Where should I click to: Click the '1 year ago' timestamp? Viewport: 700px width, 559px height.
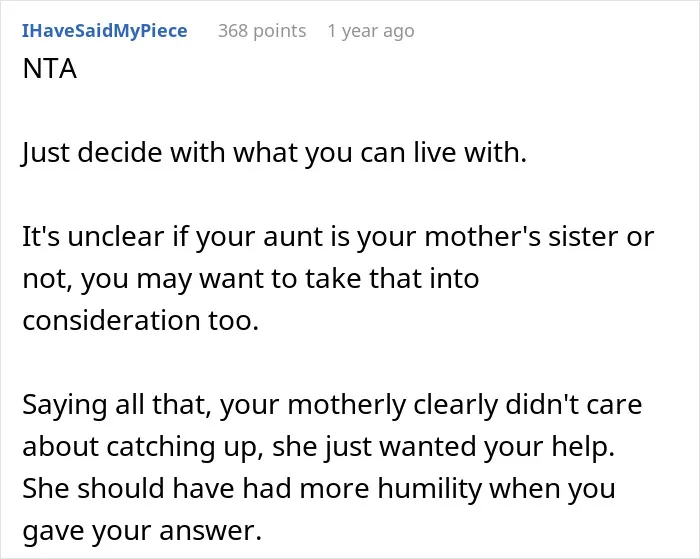point(371,31)
